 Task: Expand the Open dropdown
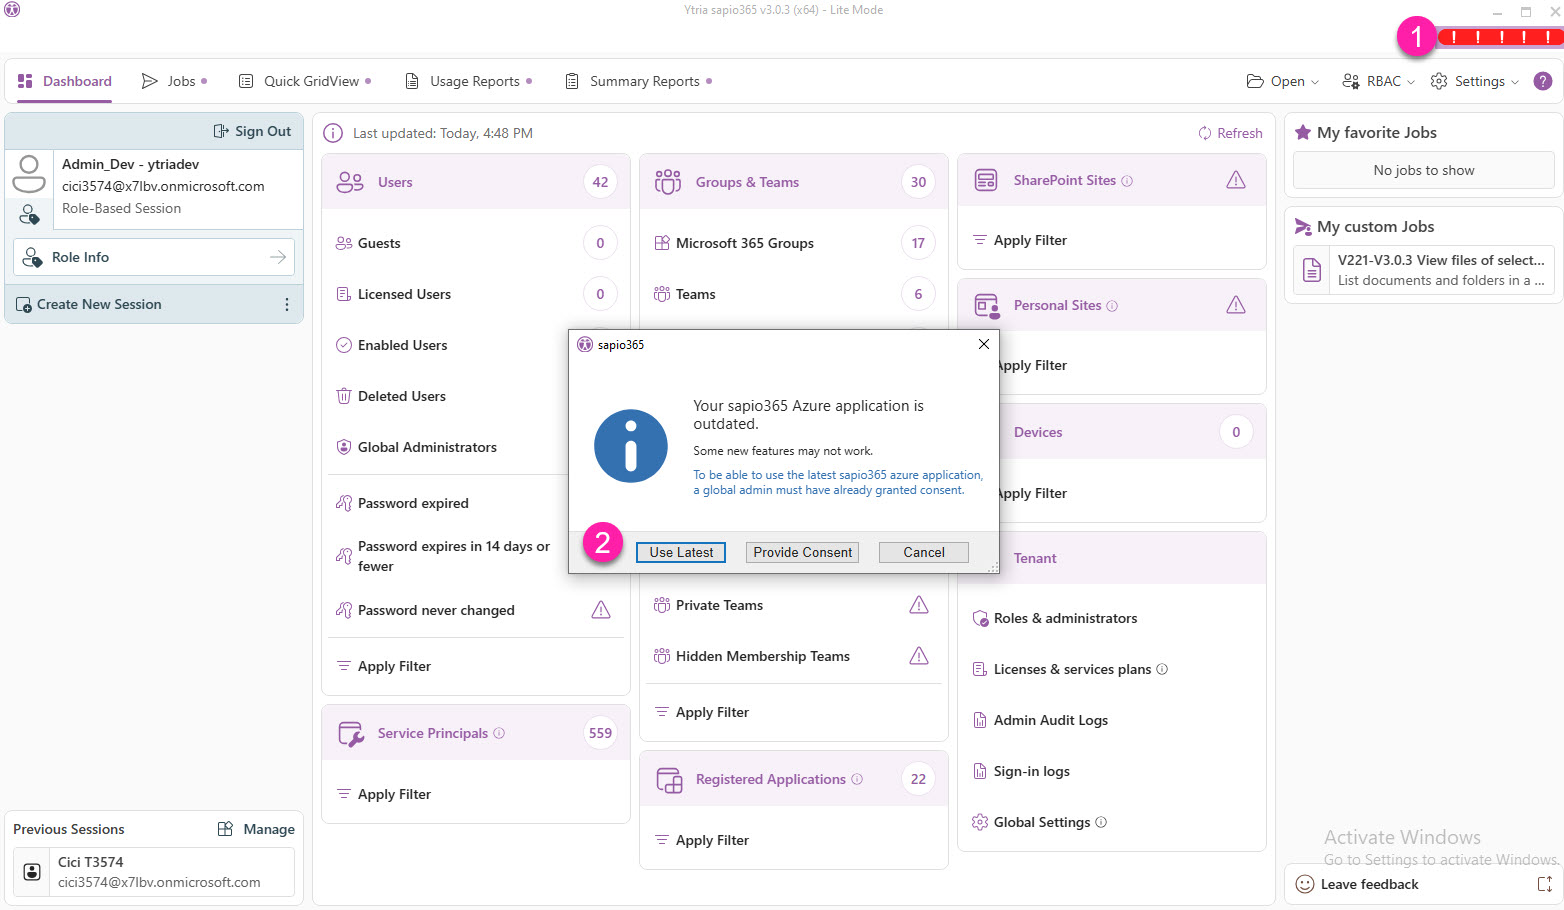point(1283,81)
